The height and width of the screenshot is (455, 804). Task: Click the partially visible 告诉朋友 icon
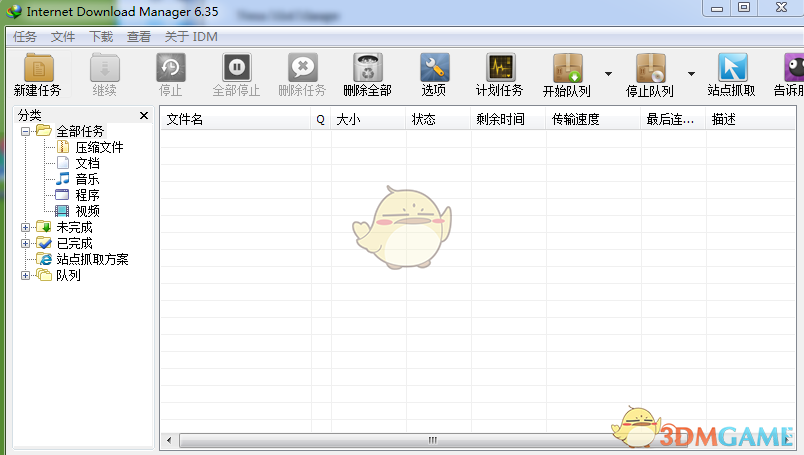point(794,68)
